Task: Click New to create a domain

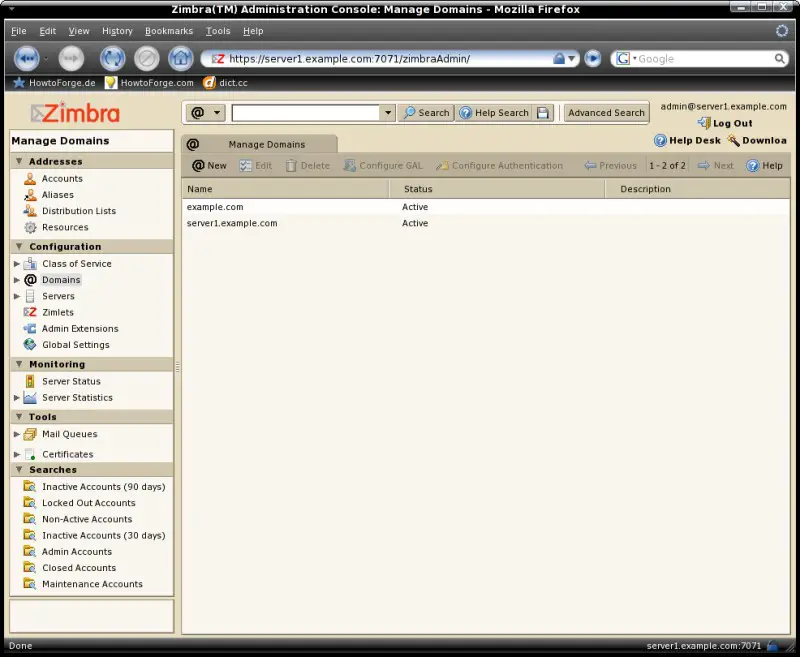Action: [209, 165]
